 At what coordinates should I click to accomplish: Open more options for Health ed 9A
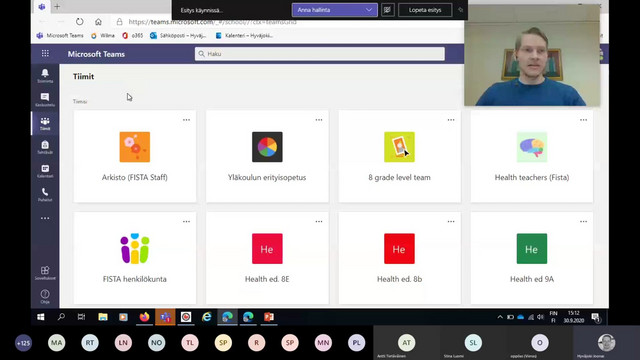tap(583, 222)
